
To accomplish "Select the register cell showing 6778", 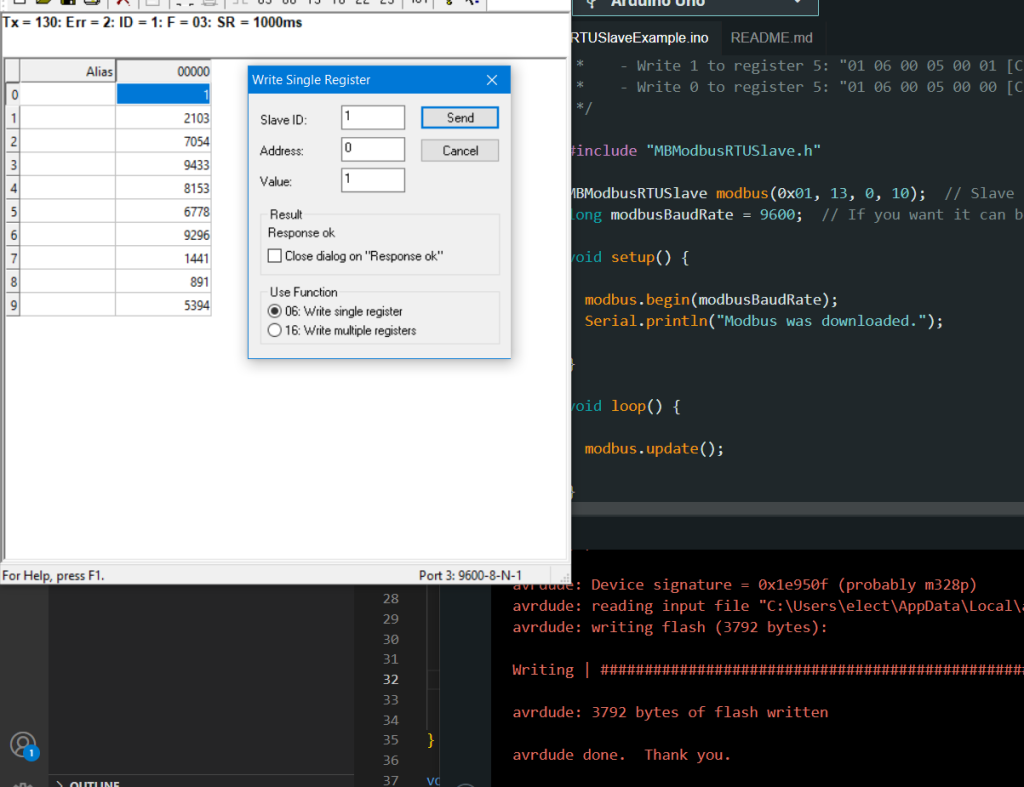I will pyautogui.click(x=164, y=211).
